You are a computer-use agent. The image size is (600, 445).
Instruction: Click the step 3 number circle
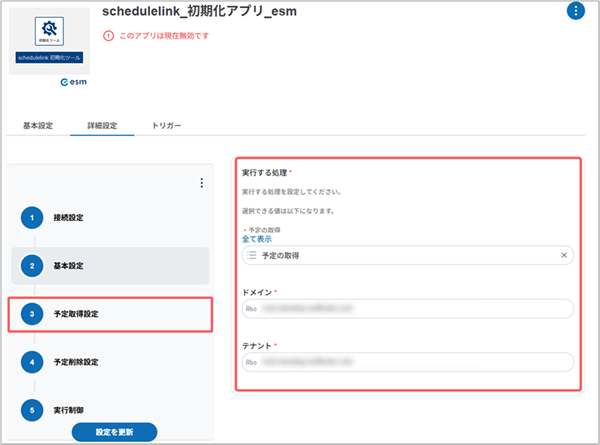point(32,314)
